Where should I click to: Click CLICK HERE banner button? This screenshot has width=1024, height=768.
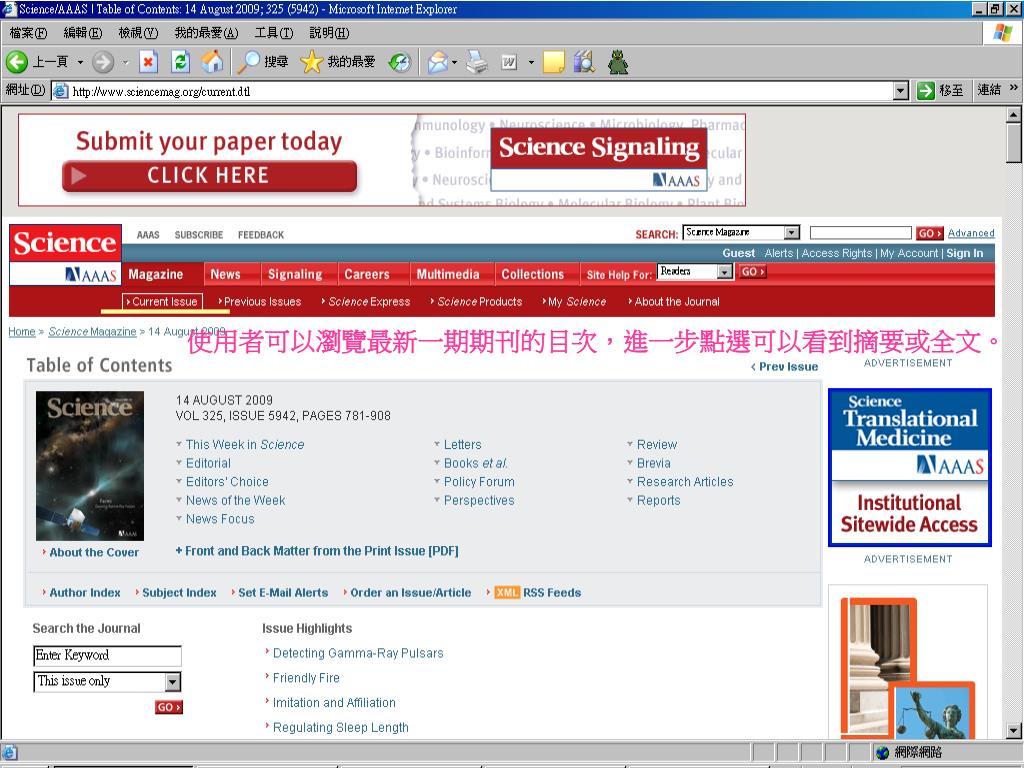pyautogui.click(x=209, y=176)
